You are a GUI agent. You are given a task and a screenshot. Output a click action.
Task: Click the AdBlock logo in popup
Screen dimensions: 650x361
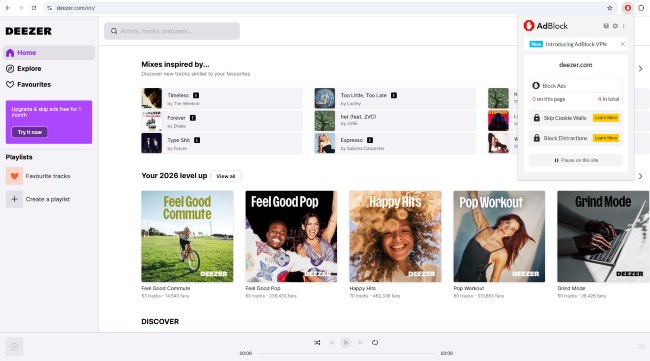(x=546, y=26)
